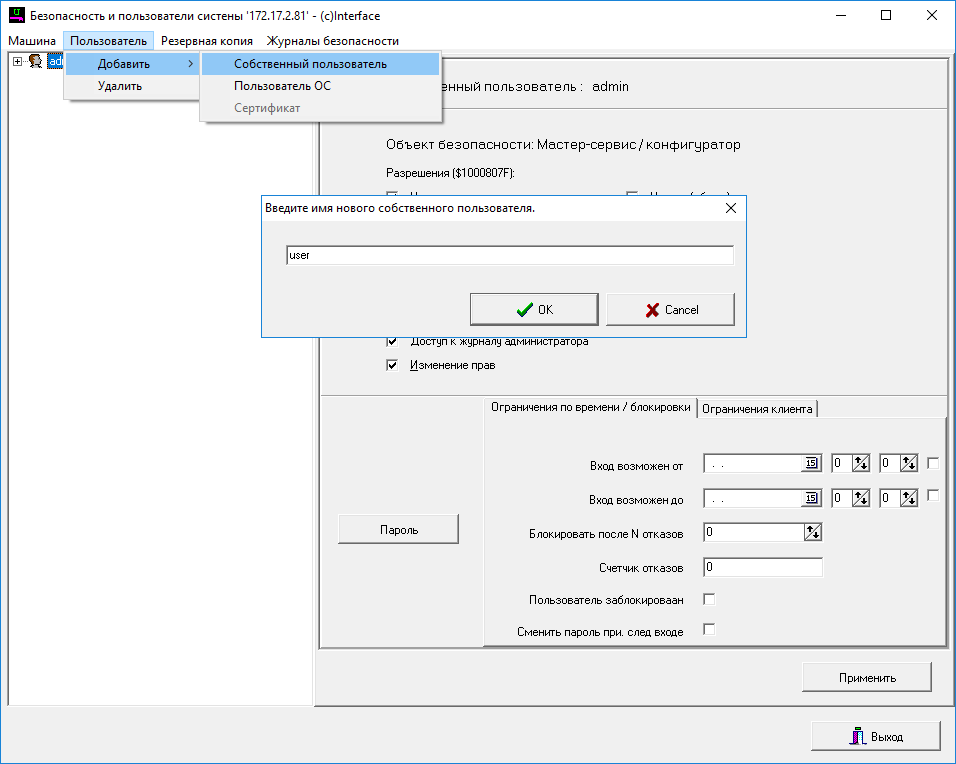Check 'Сменить пароль при след. входе'

[x=709, y=630]
